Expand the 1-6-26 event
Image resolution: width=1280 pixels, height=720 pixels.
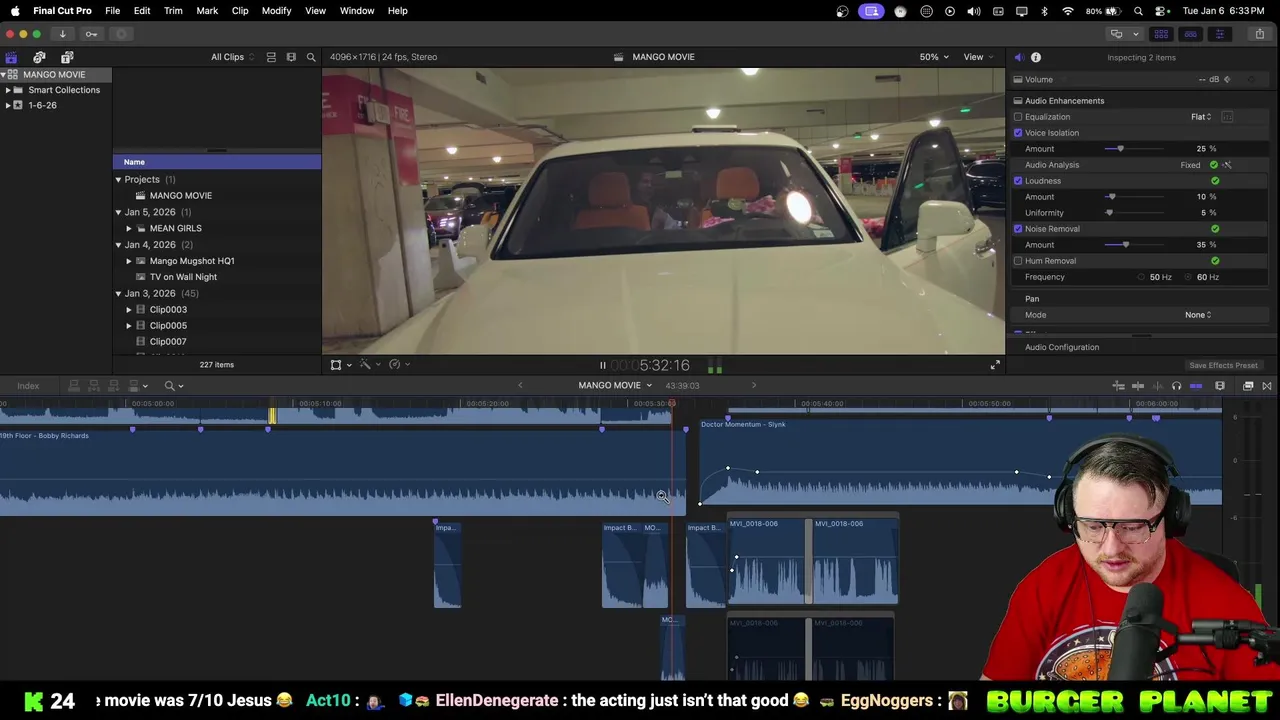click(x=8, y=105)
